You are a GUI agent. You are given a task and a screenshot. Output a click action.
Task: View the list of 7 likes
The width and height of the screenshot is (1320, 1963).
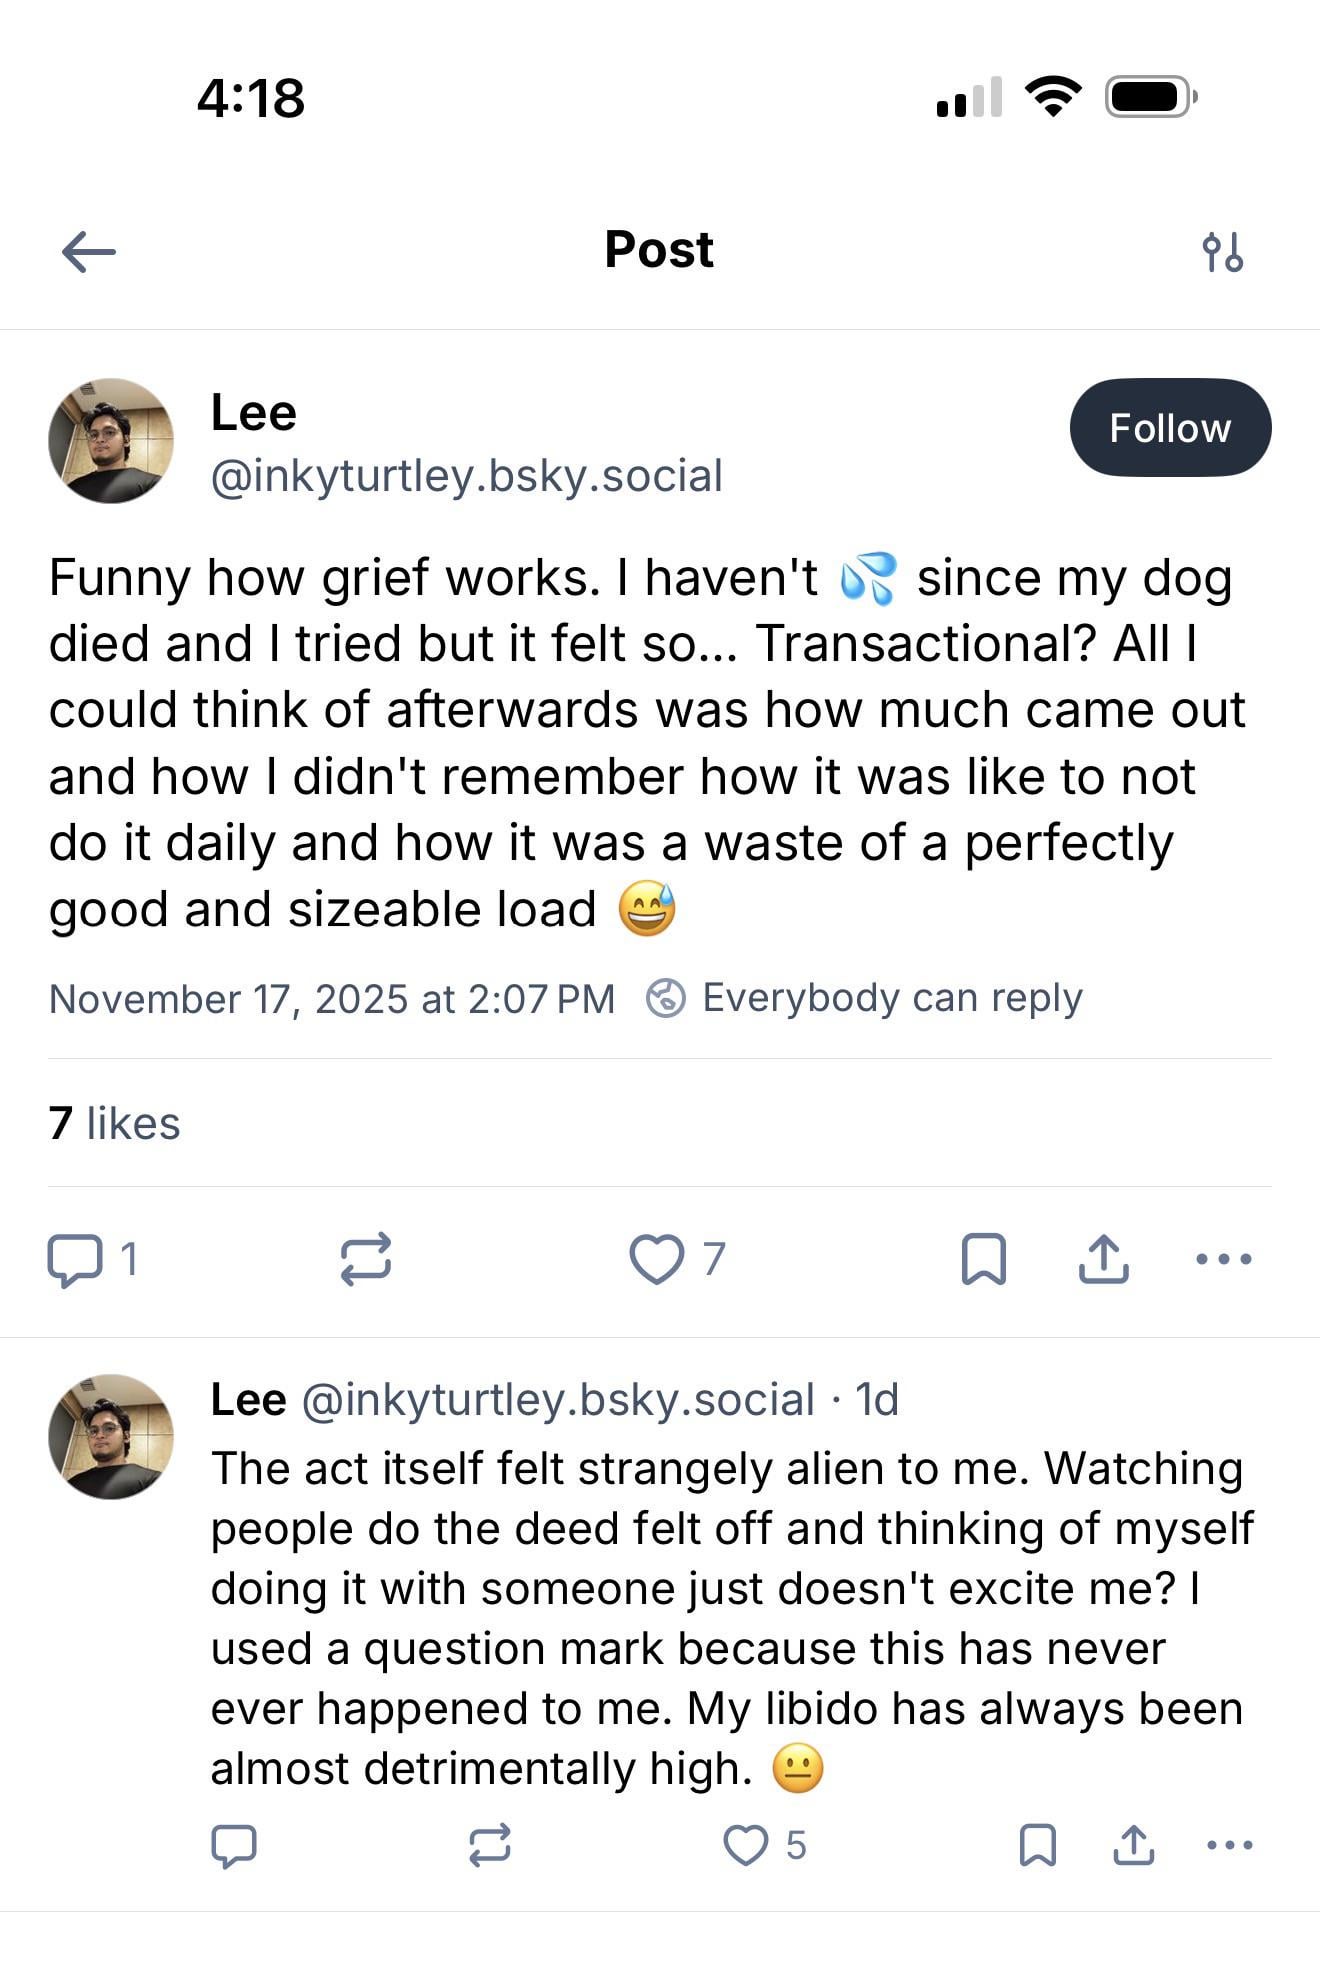click(x=114, y=1123)
